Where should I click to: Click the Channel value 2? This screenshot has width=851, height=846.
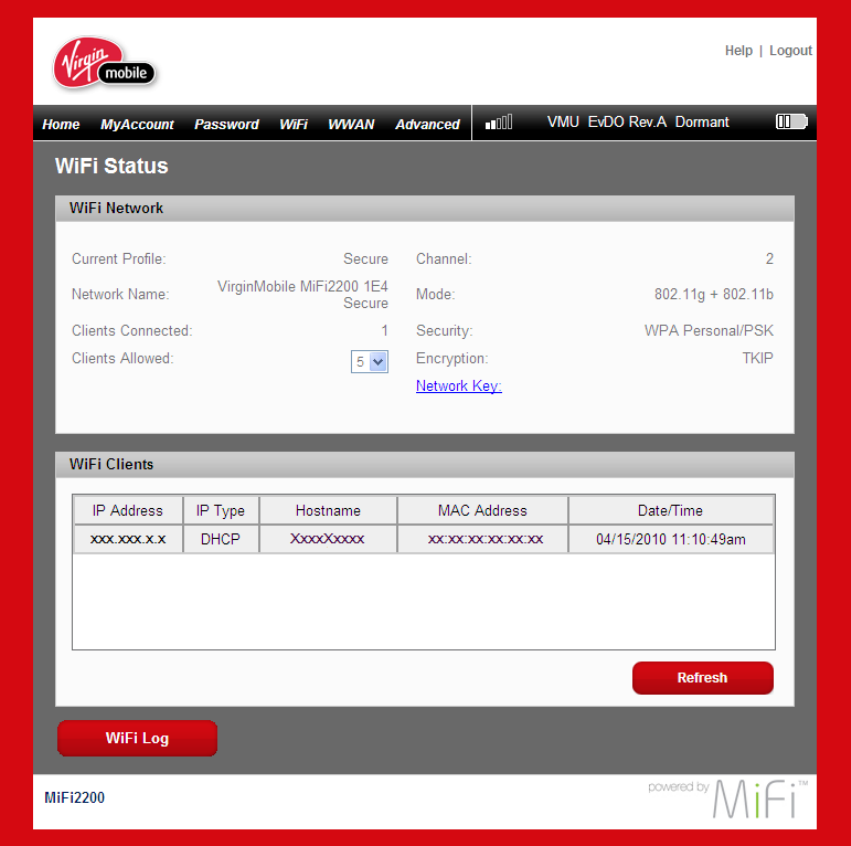769,259
